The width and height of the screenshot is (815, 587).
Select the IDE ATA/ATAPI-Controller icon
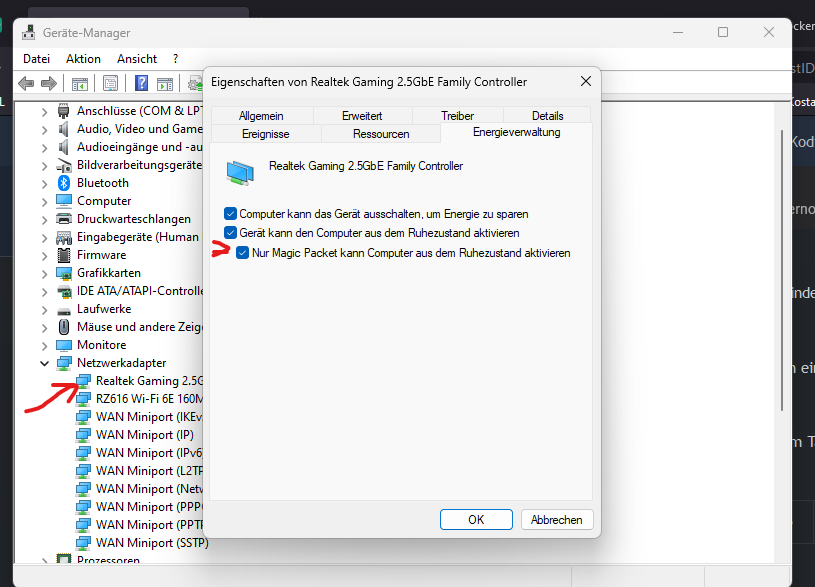pos(64,291)
